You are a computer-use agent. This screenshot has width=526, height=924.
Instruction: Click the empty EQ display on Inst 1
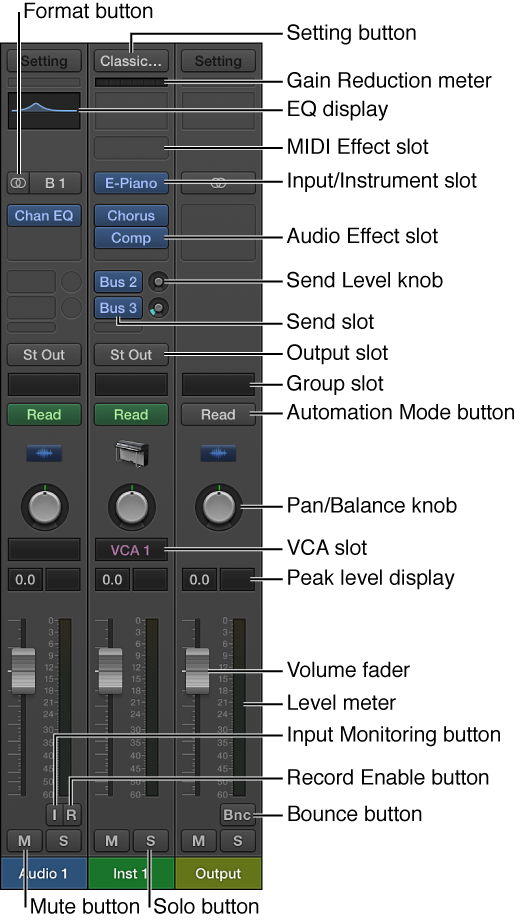(131, 110)
